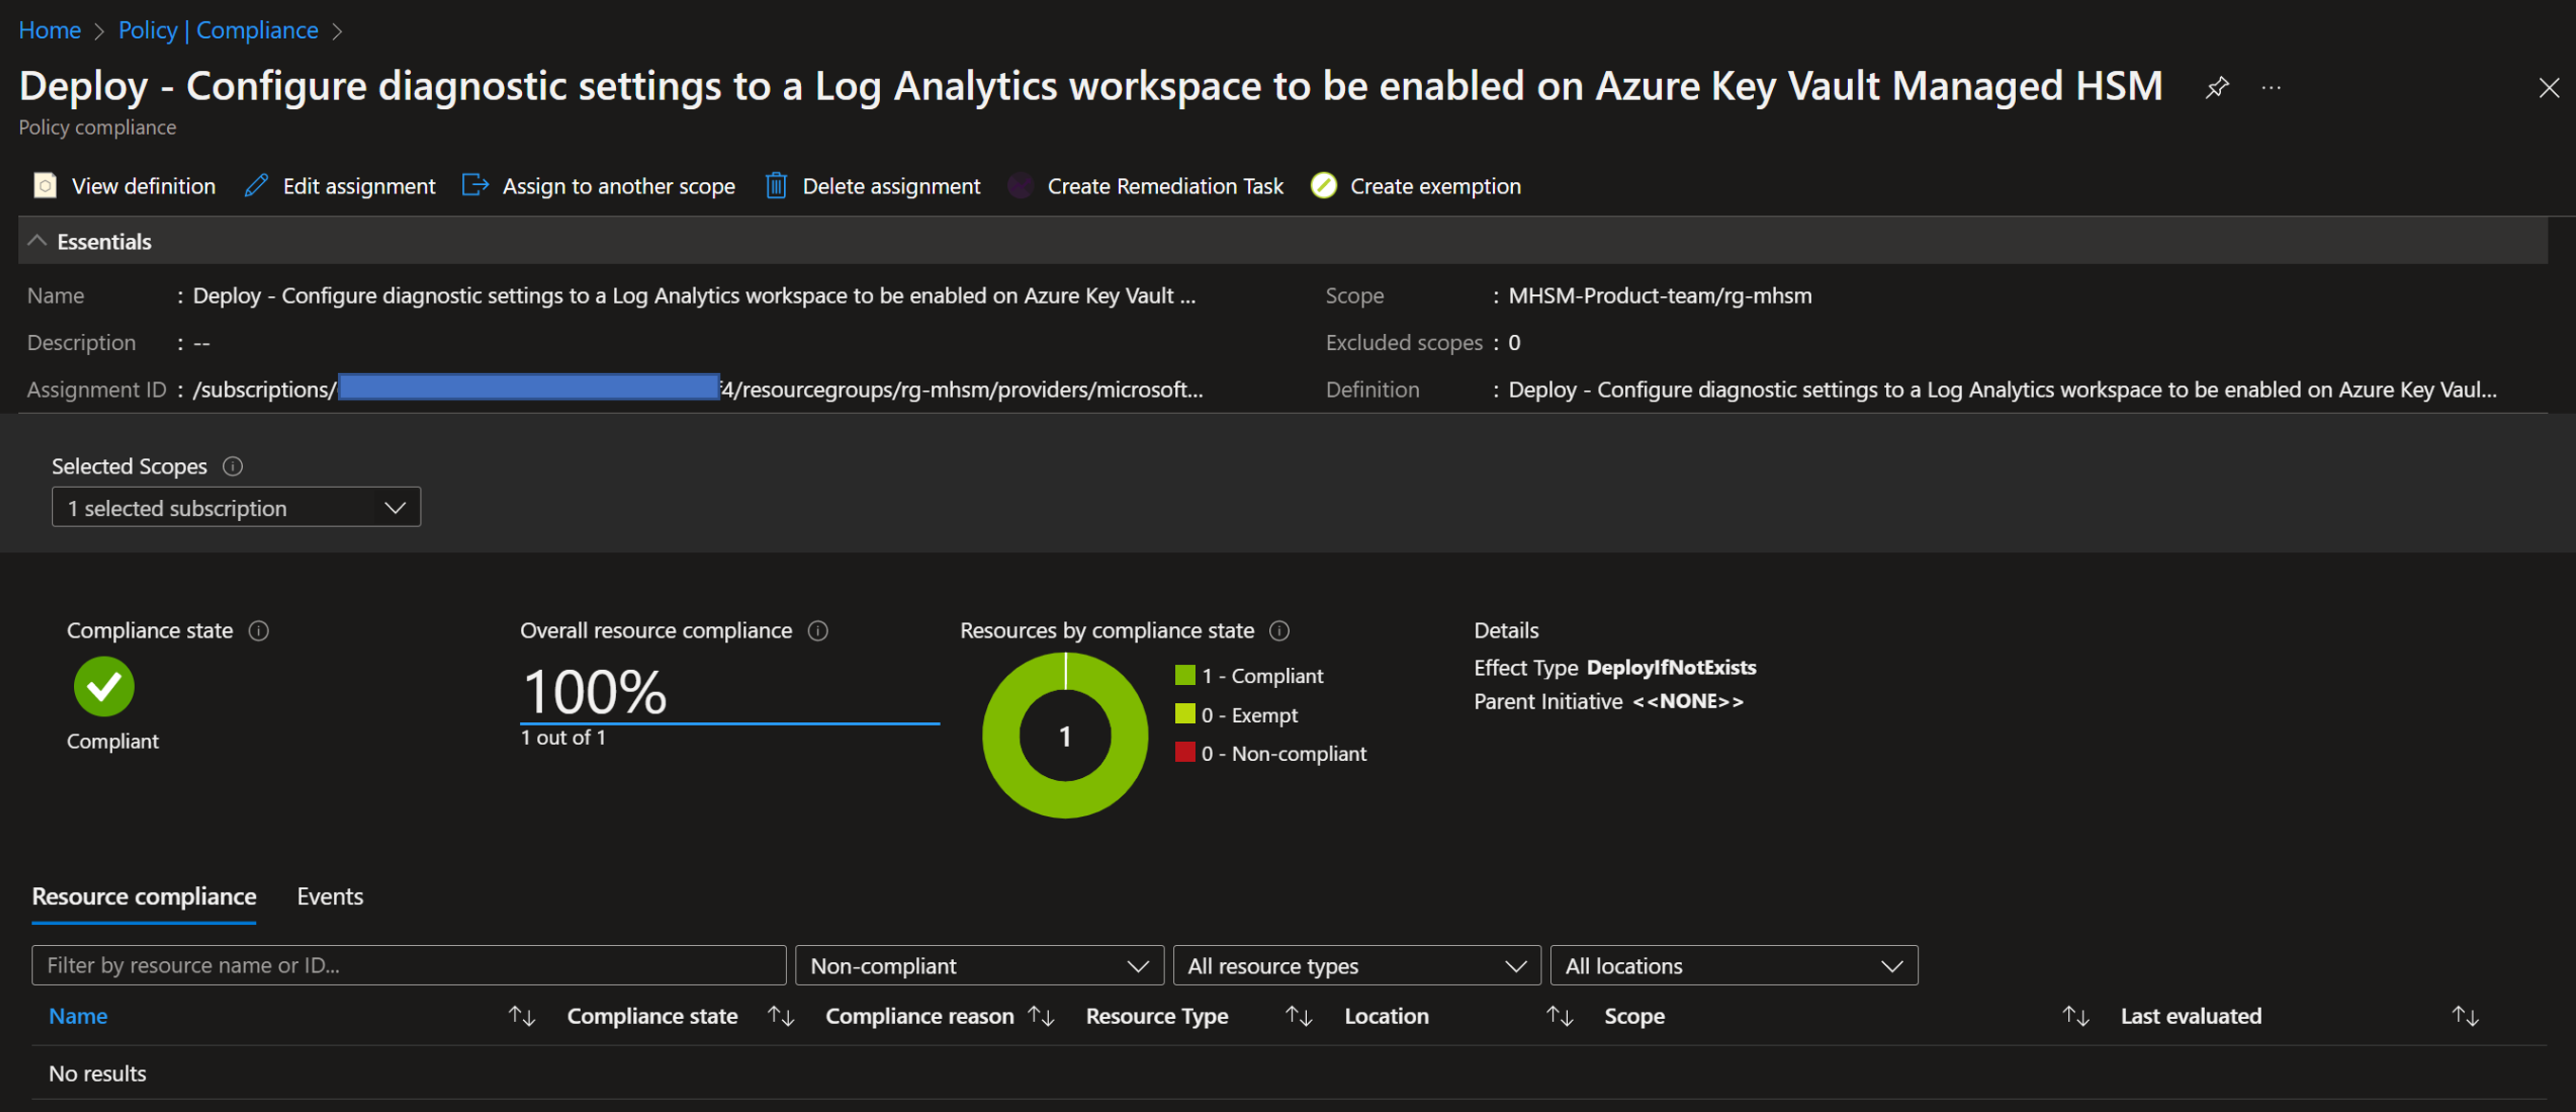The height and width of the screenshot is (1112, 2576).
Task: Open the more options ellipsis menu
Action: click(x=2271, y=87)
